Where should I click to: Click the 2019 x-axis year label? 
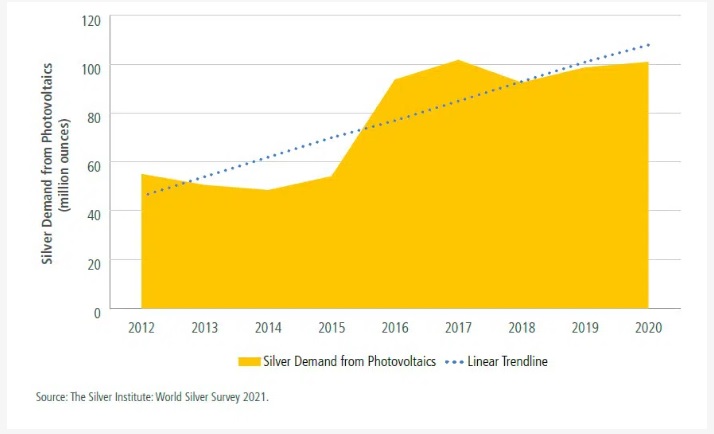[x=586, y=326]
